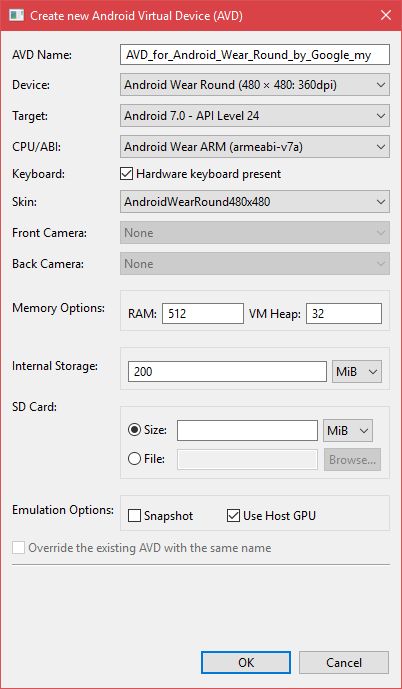Click the Internal Storage value field

click(x=227, y=372)
